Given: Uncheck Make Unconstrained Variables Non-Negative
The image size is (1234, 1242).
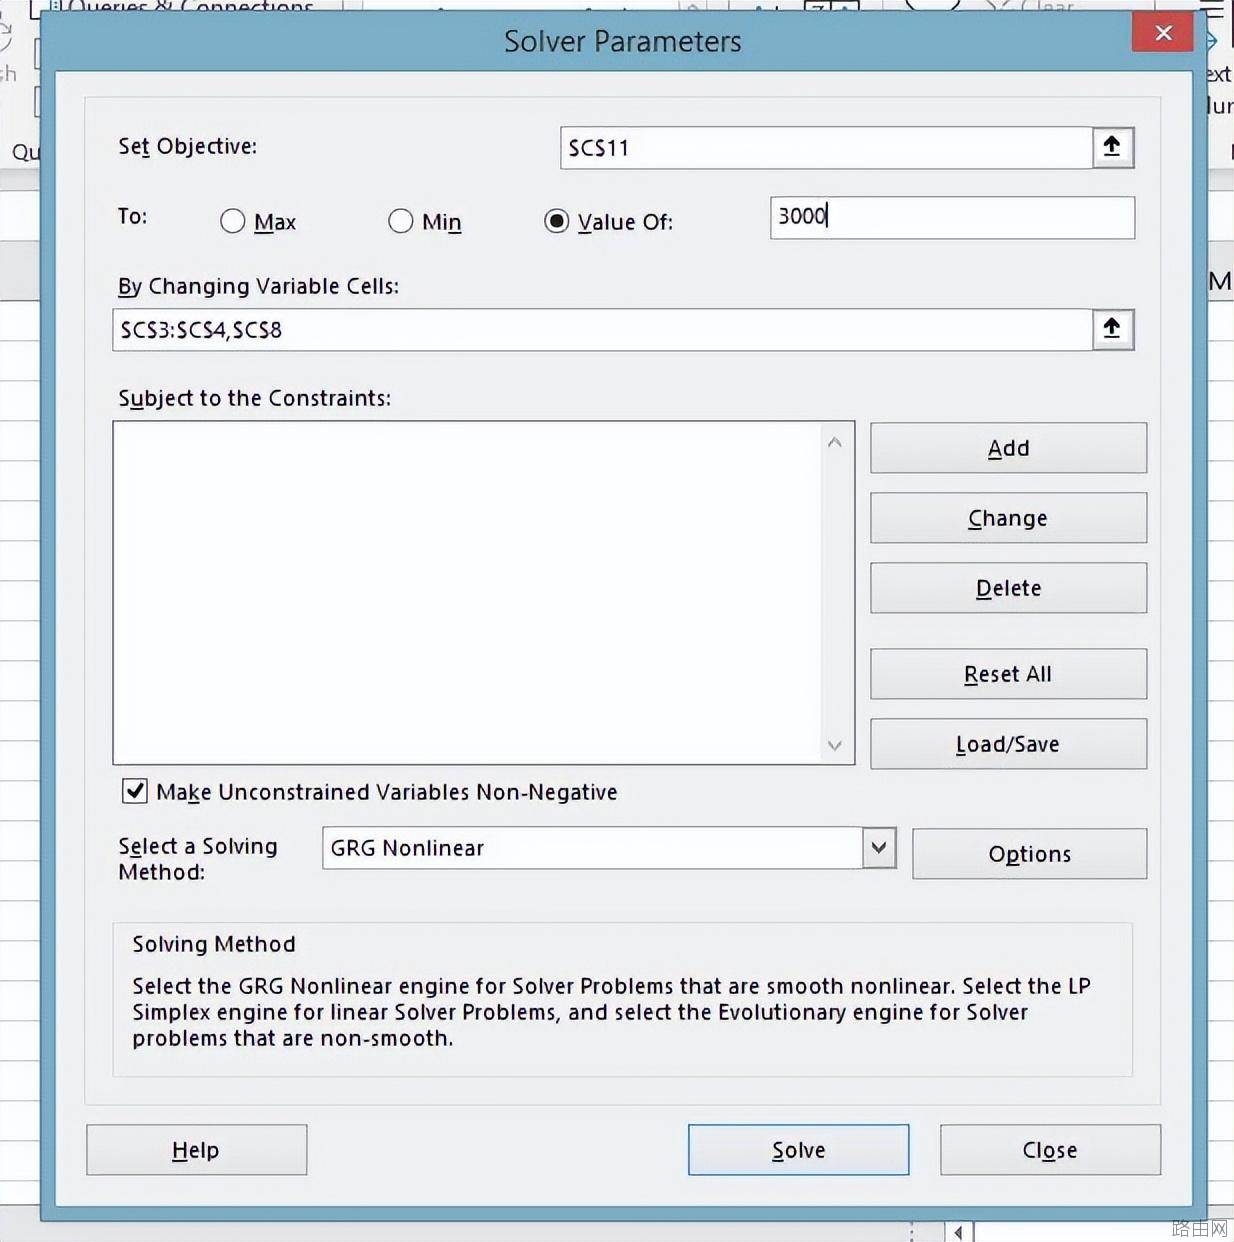Looking at the screenshot, I should coord(135,791).
